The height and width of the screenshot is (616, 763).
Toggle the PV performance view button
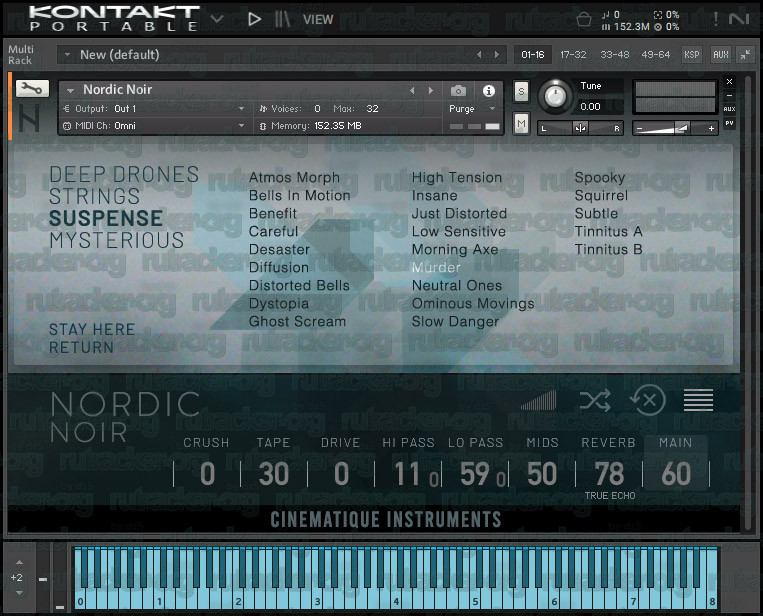point(729,123)
